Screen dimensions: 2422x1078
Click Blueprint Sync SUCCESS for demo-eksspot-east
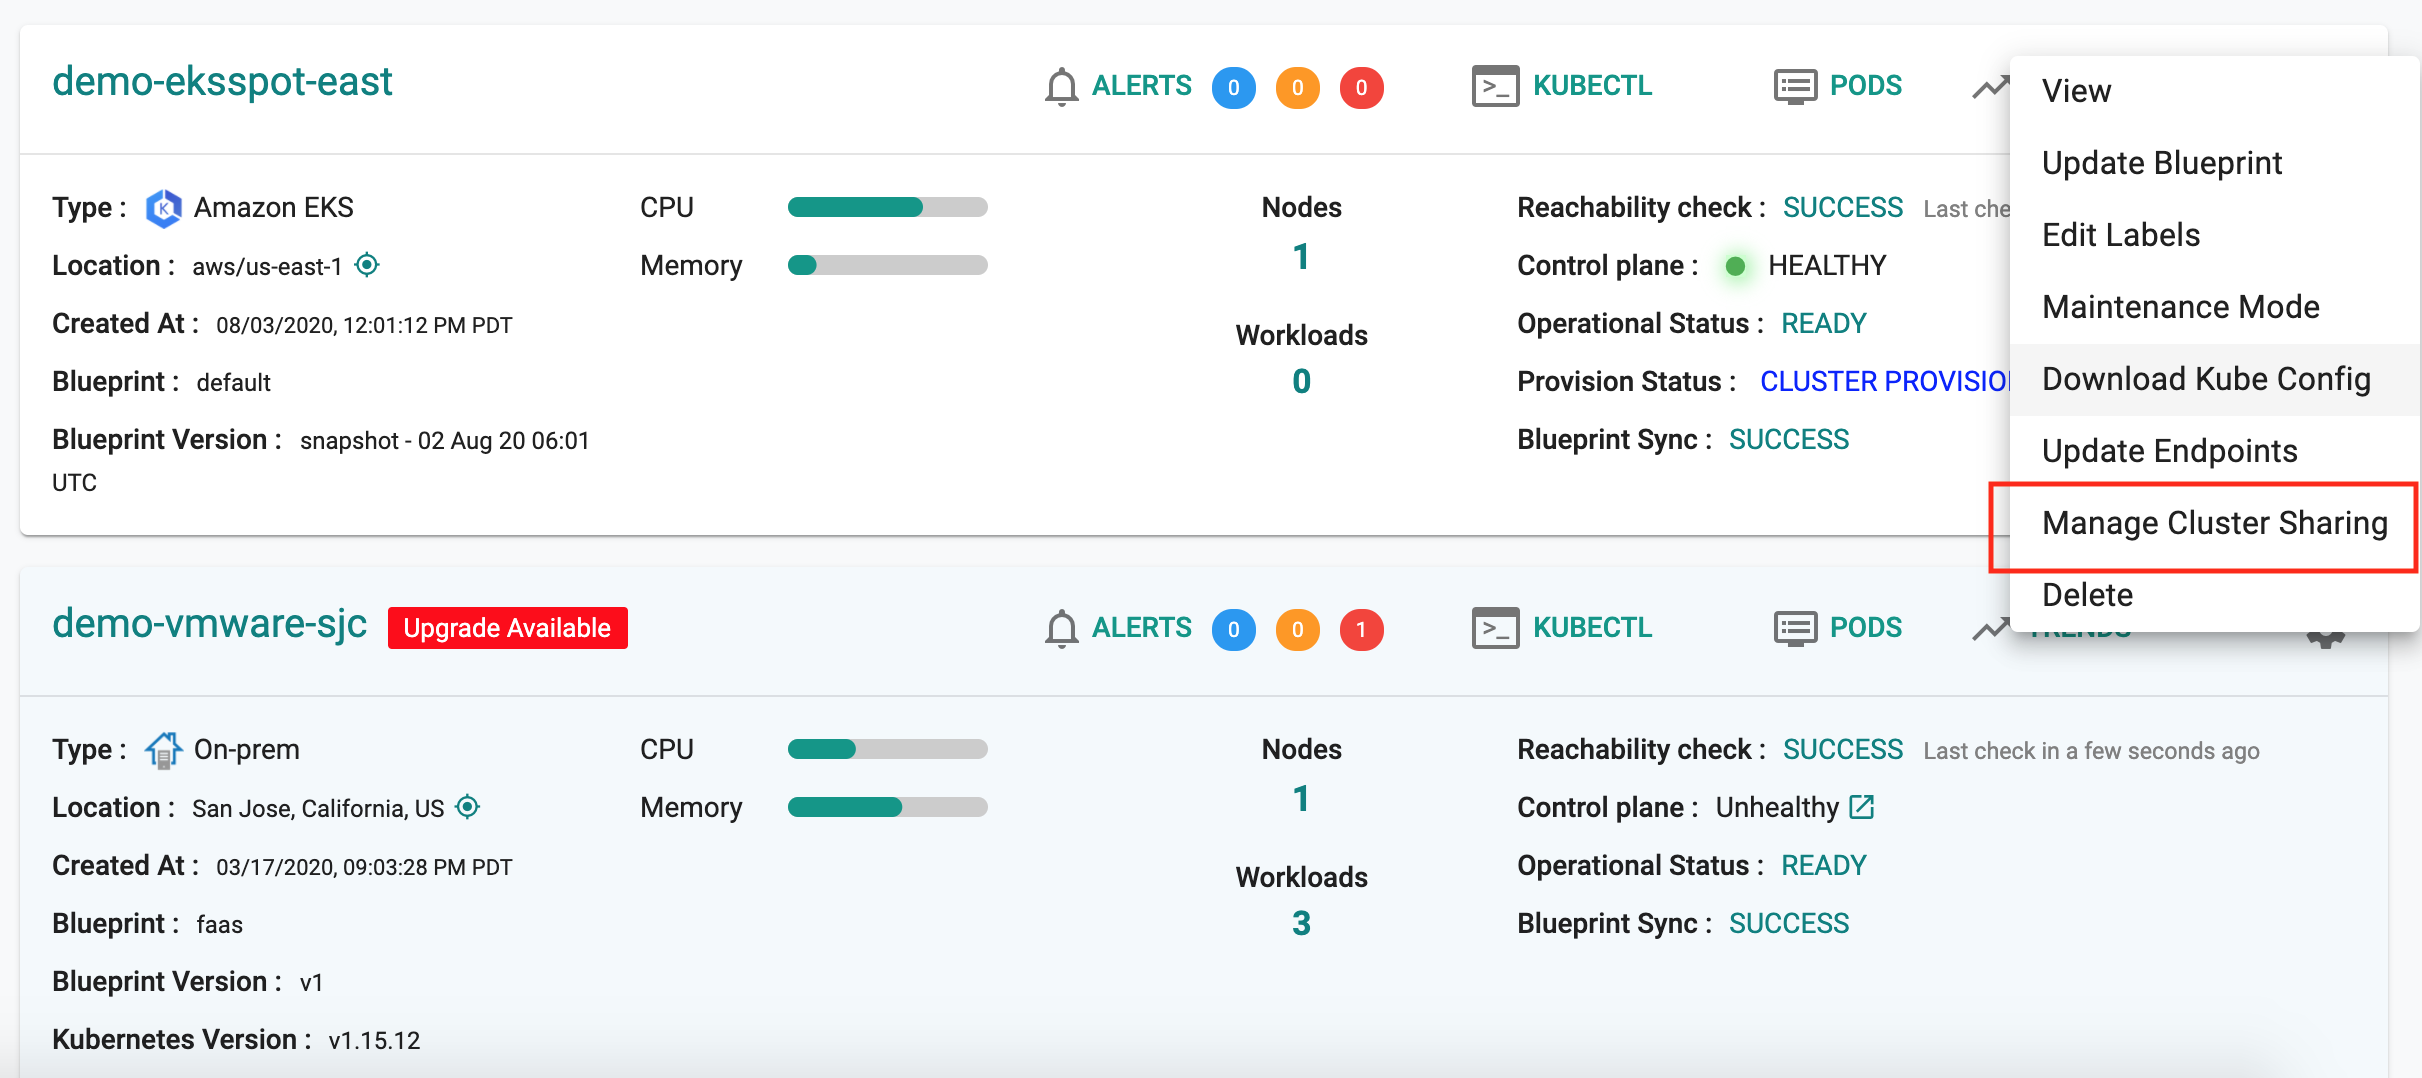[x=1789, y=440]
